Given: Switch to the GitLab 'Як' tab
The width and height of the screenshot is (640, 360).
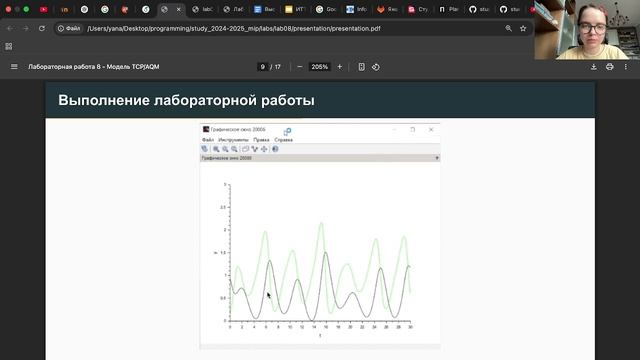Looking at the screenshot, I should click(x=387, y=9).
